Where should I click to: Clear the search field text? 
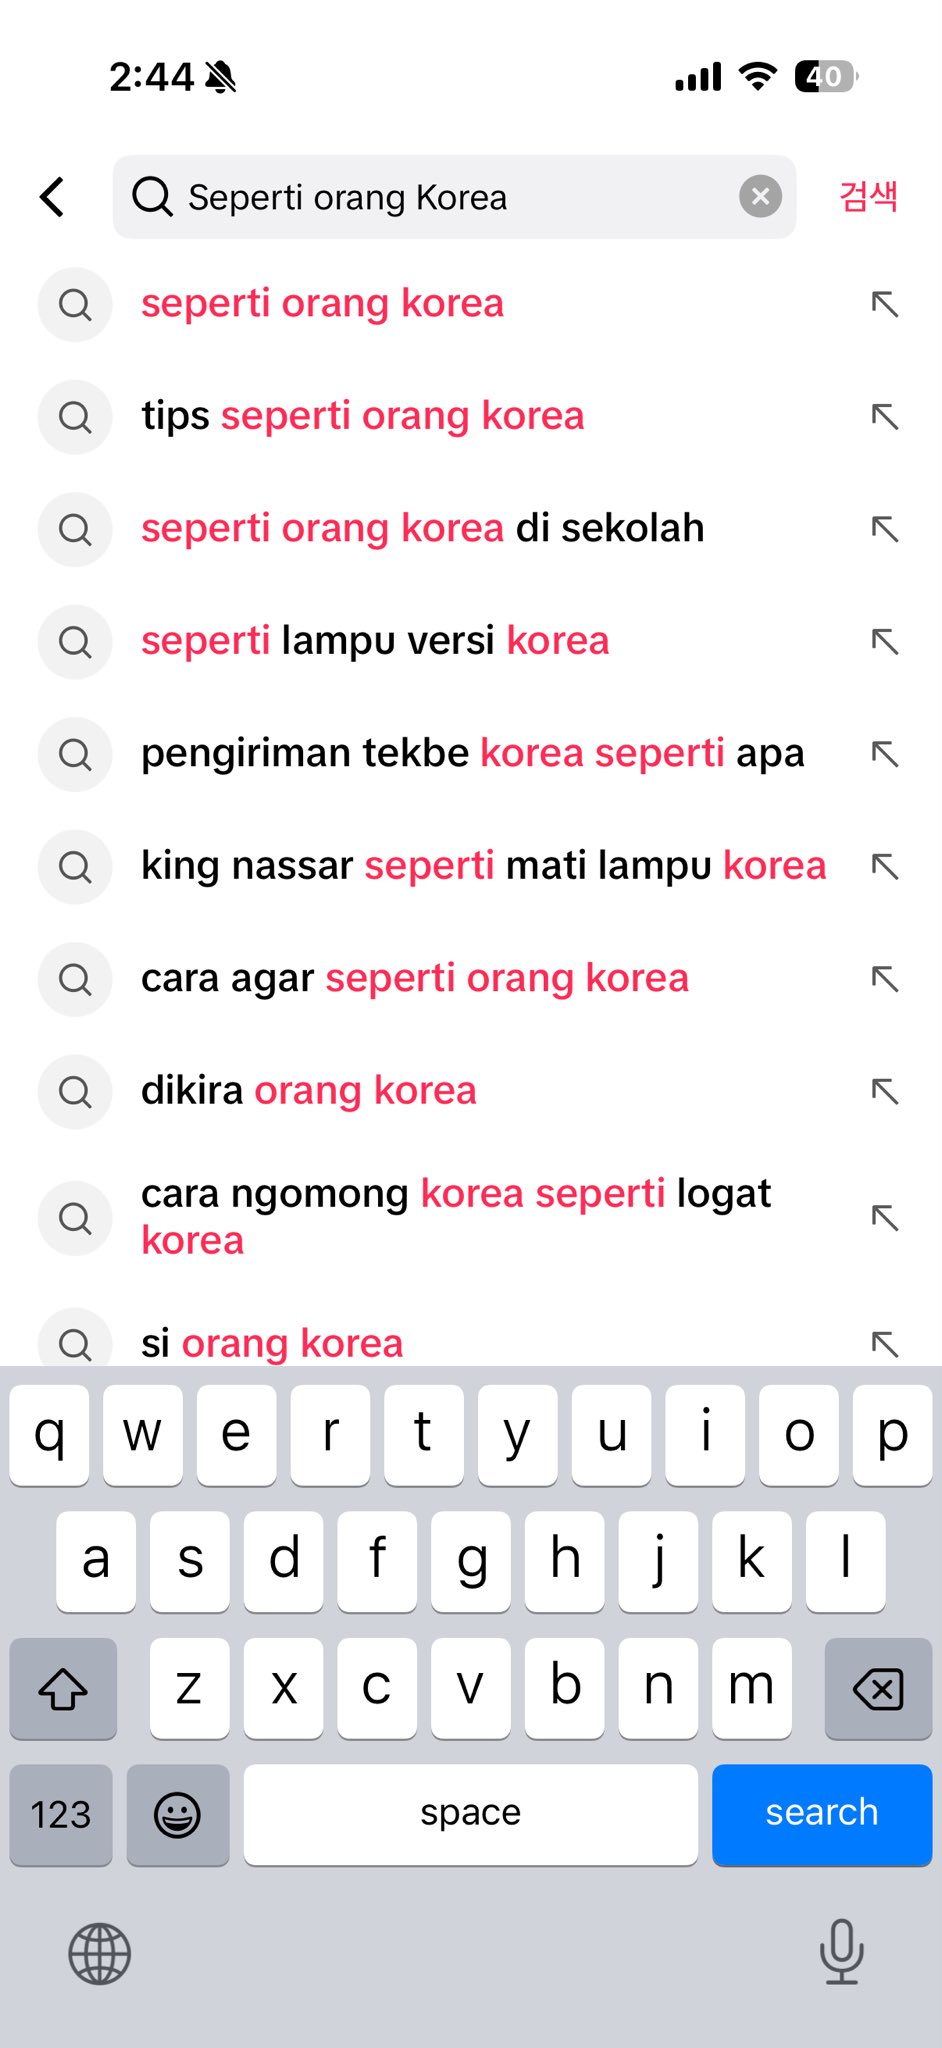point(760,197)
